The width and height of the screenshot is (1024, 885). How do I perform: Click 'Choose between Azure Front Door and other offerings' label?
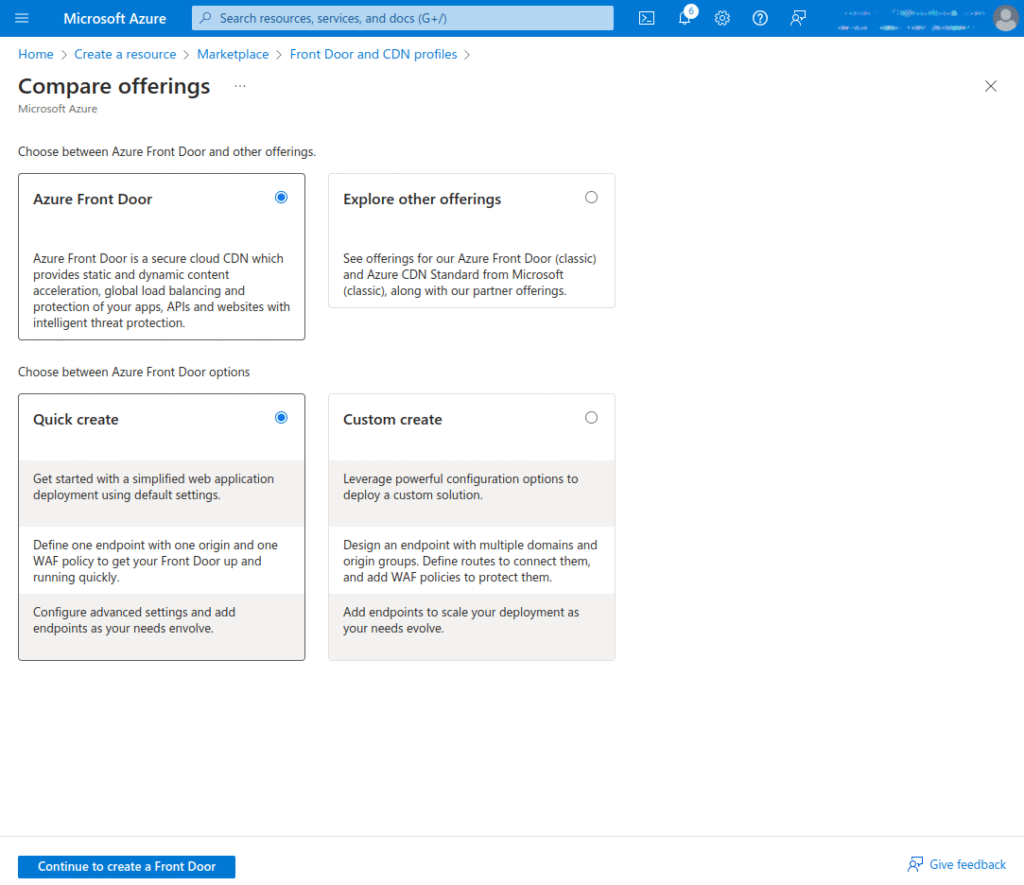167,152
